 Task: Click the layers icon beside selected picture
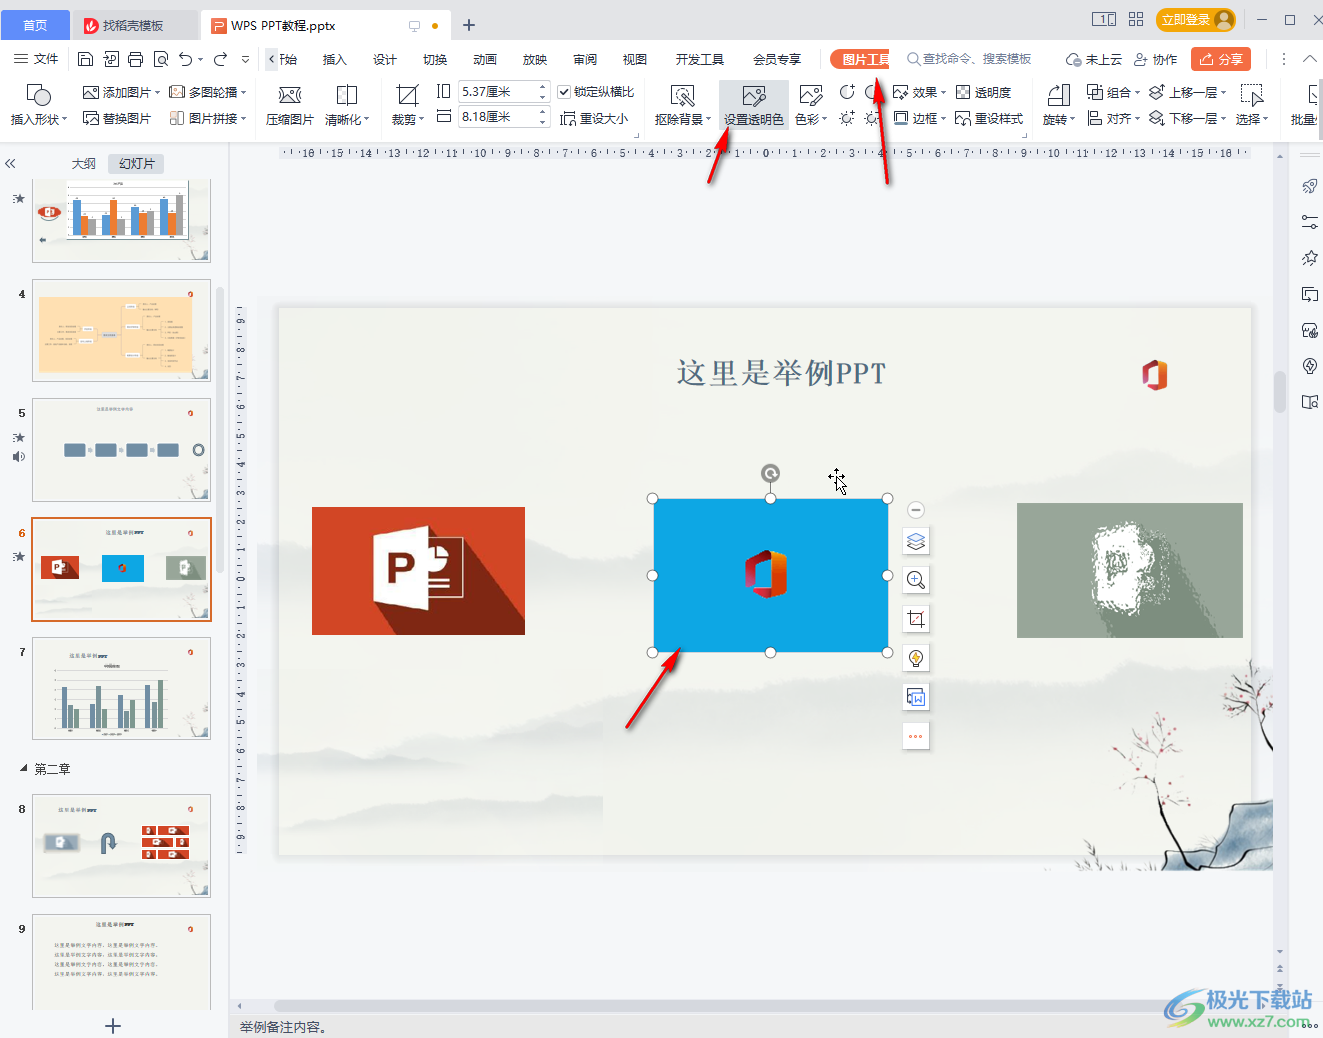point(916,541)
